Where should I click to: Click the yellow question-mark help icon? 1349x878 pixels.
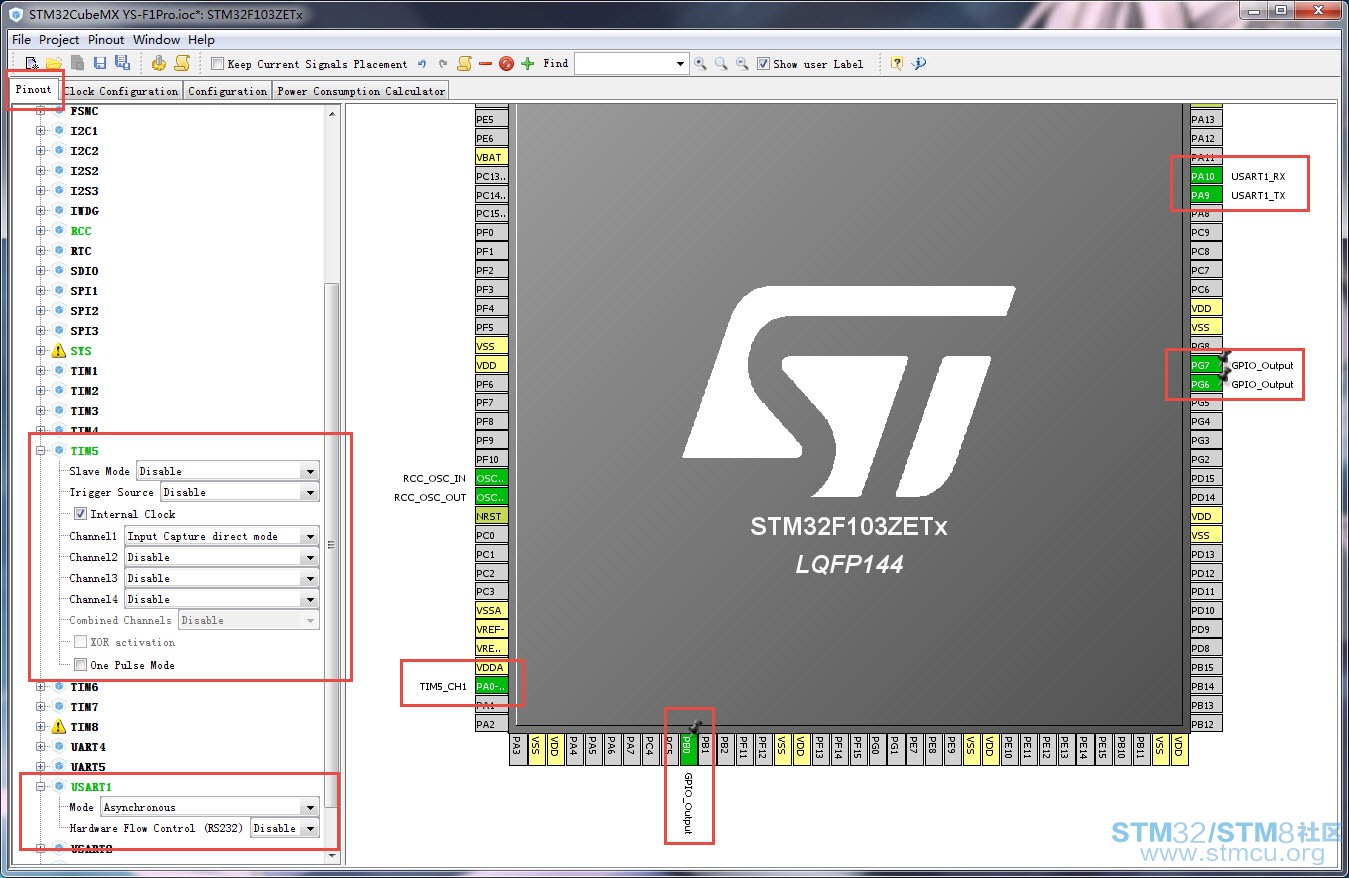click(897, 64)
